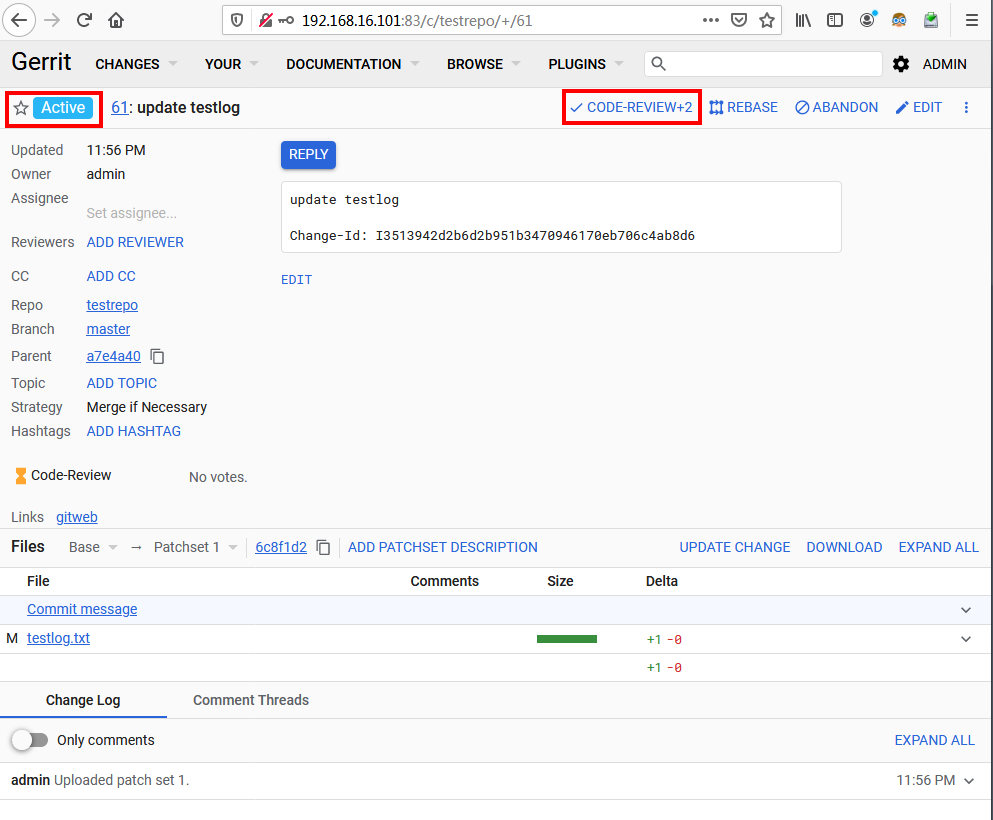Image resolution: width=993 pixels, height=820 pixels.
Task: Open the PLUGINS dropdown menu
Action: (x=586, y=64)
